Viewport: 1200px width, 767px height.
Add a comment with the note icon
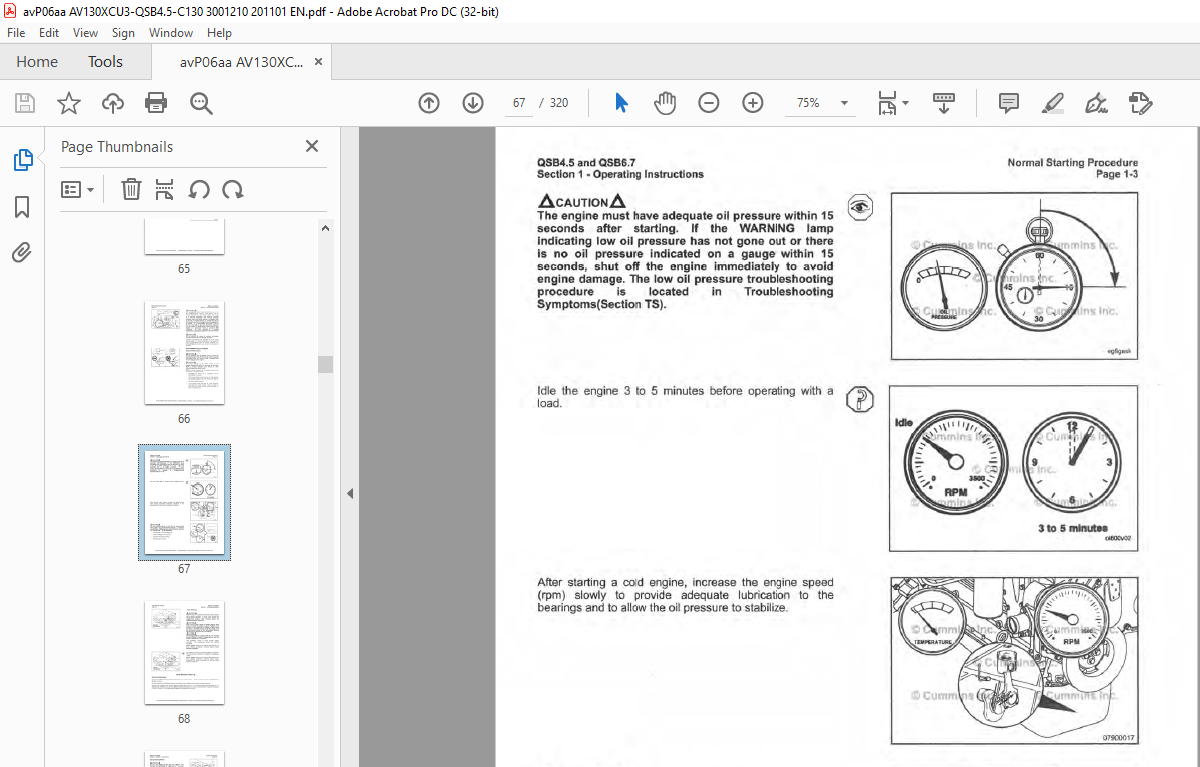click(x=1009, y=103)
